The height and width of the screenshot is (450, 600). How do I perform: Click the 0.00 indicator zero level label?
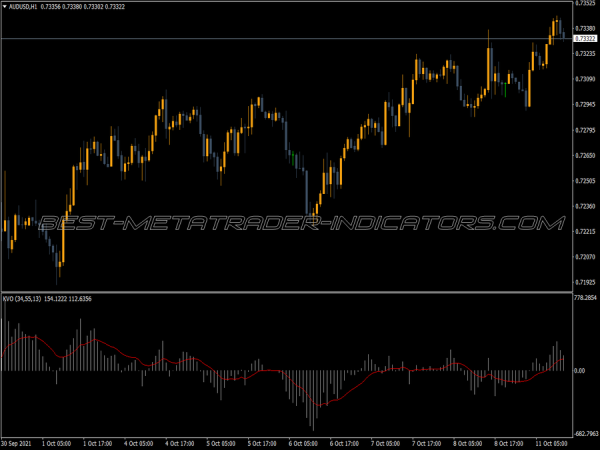tap(579, 371)
